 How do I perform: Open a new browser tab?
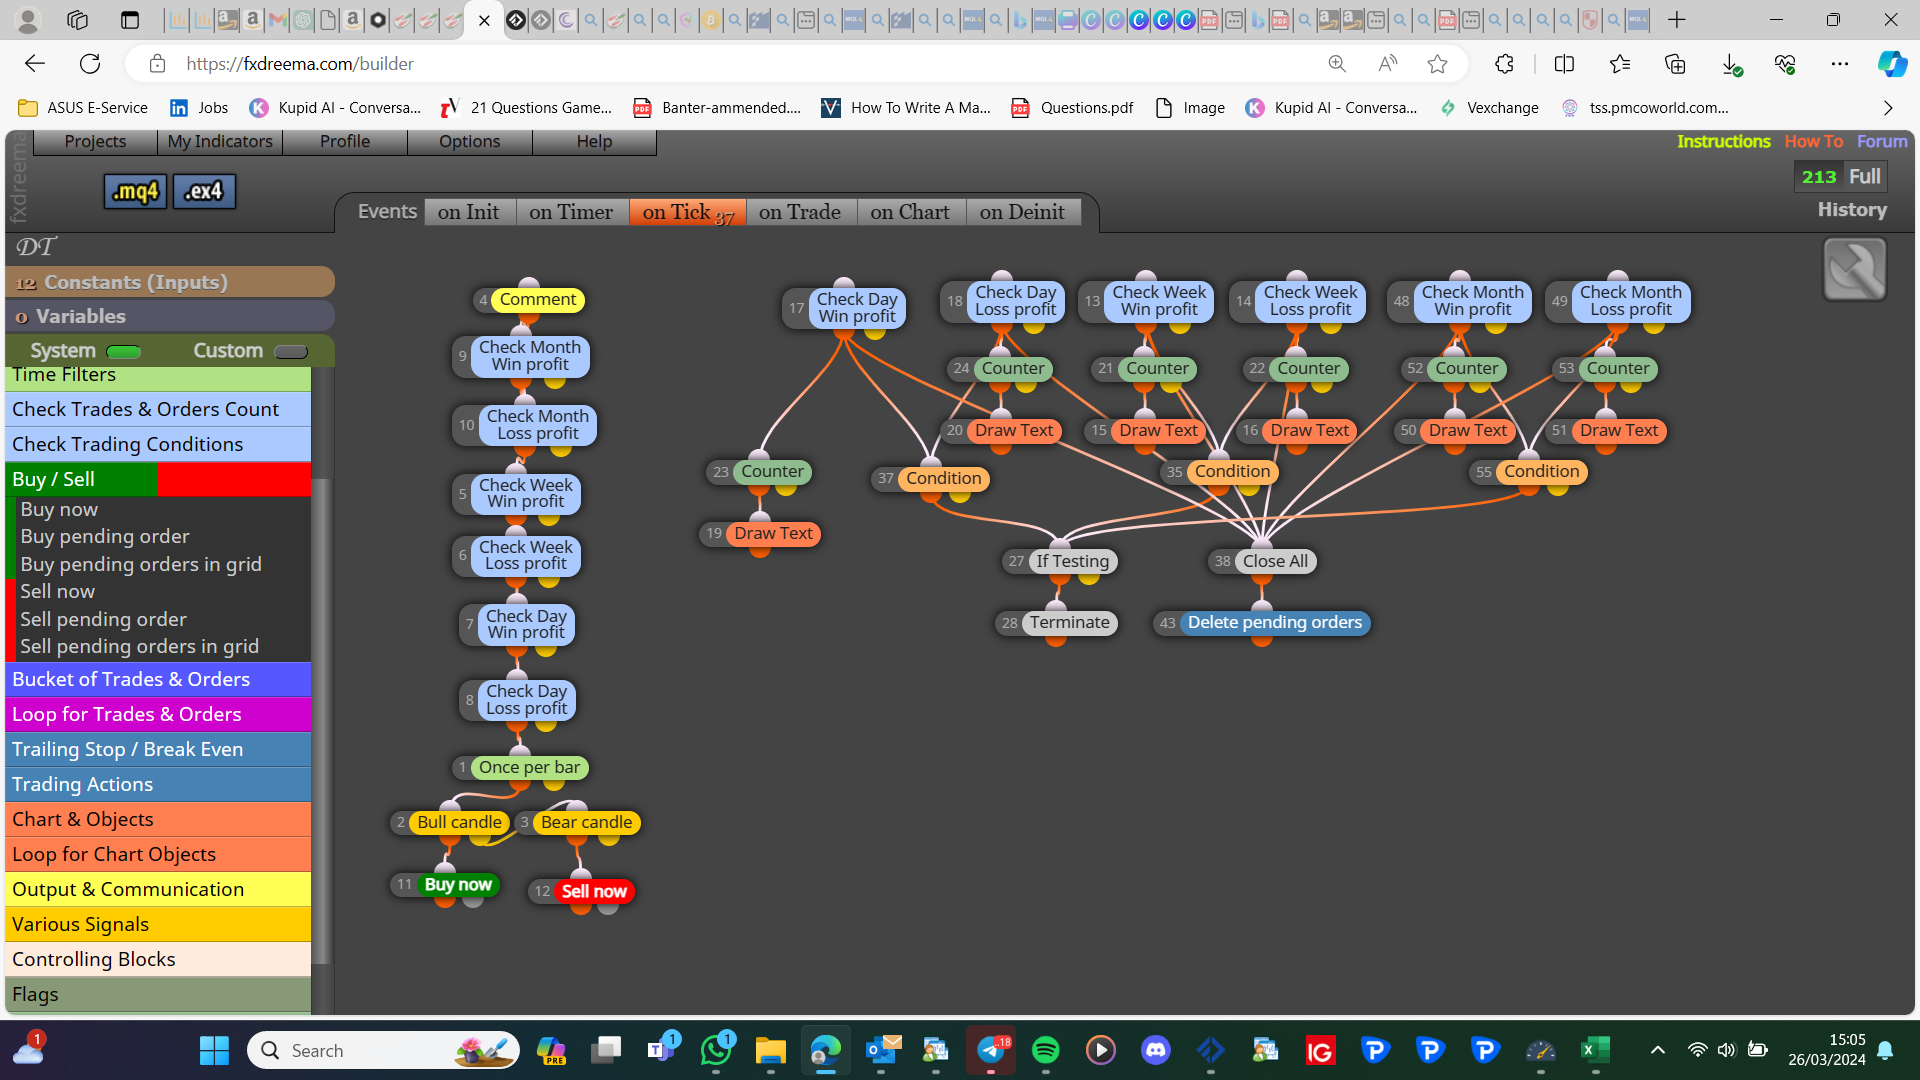(x=1677, y=20)
